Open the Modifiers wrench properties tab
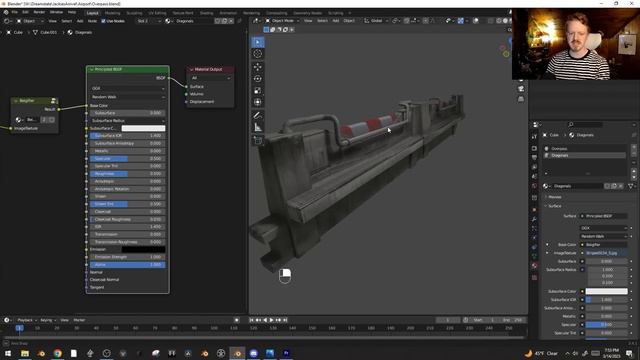This screenshot has width=640, height=360. (x=534, y=220)
